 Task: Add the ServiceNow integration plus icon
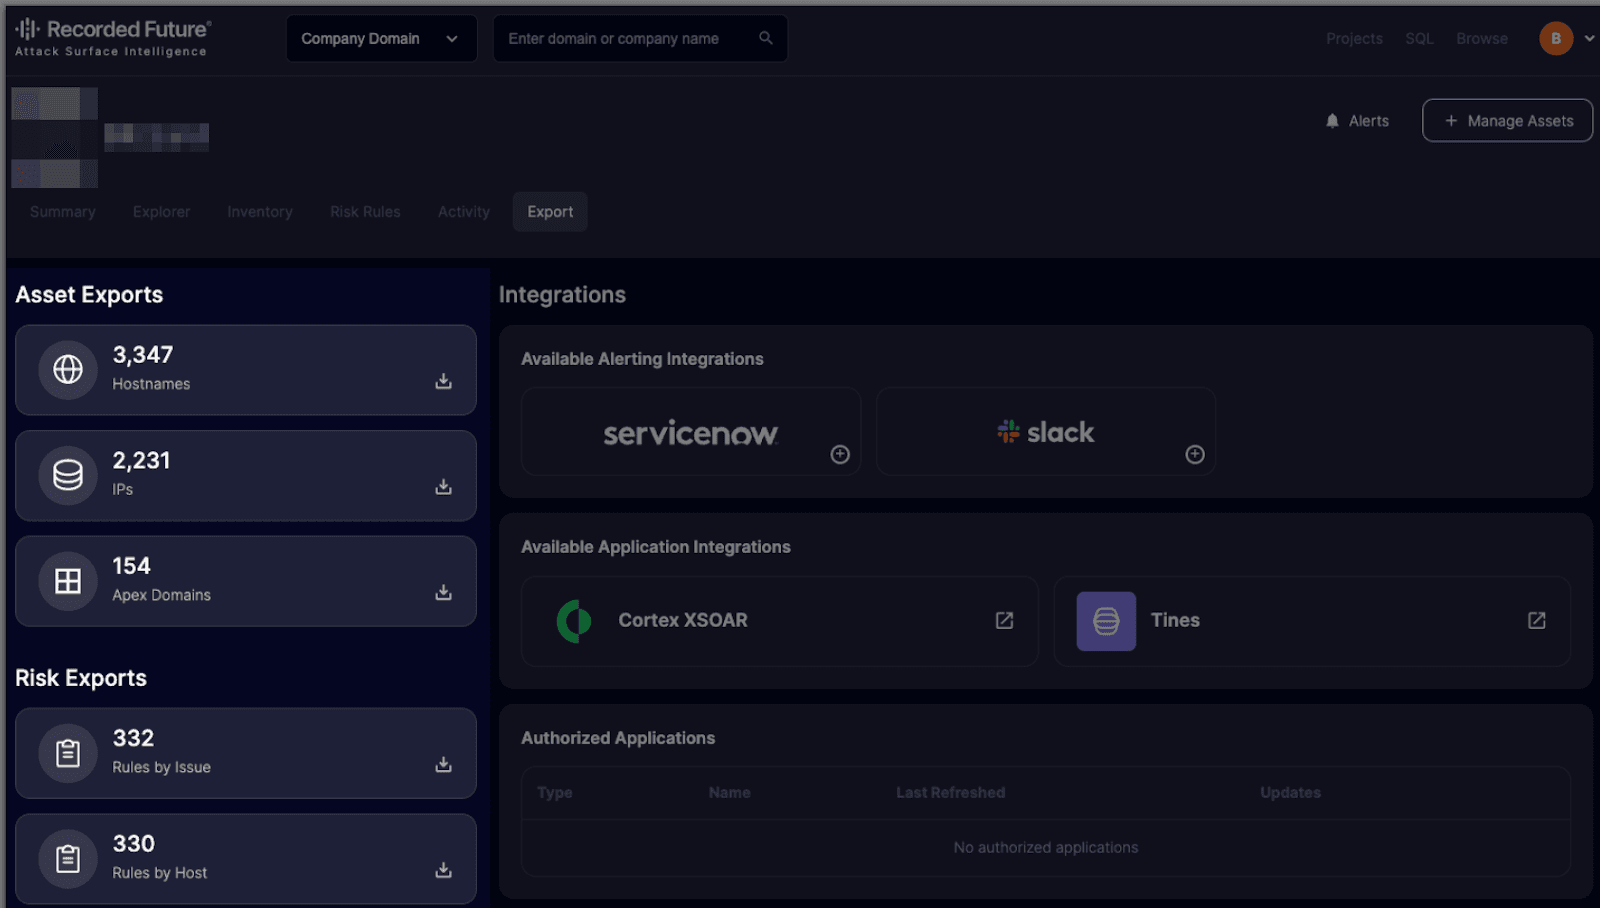(x=840, y=455)
